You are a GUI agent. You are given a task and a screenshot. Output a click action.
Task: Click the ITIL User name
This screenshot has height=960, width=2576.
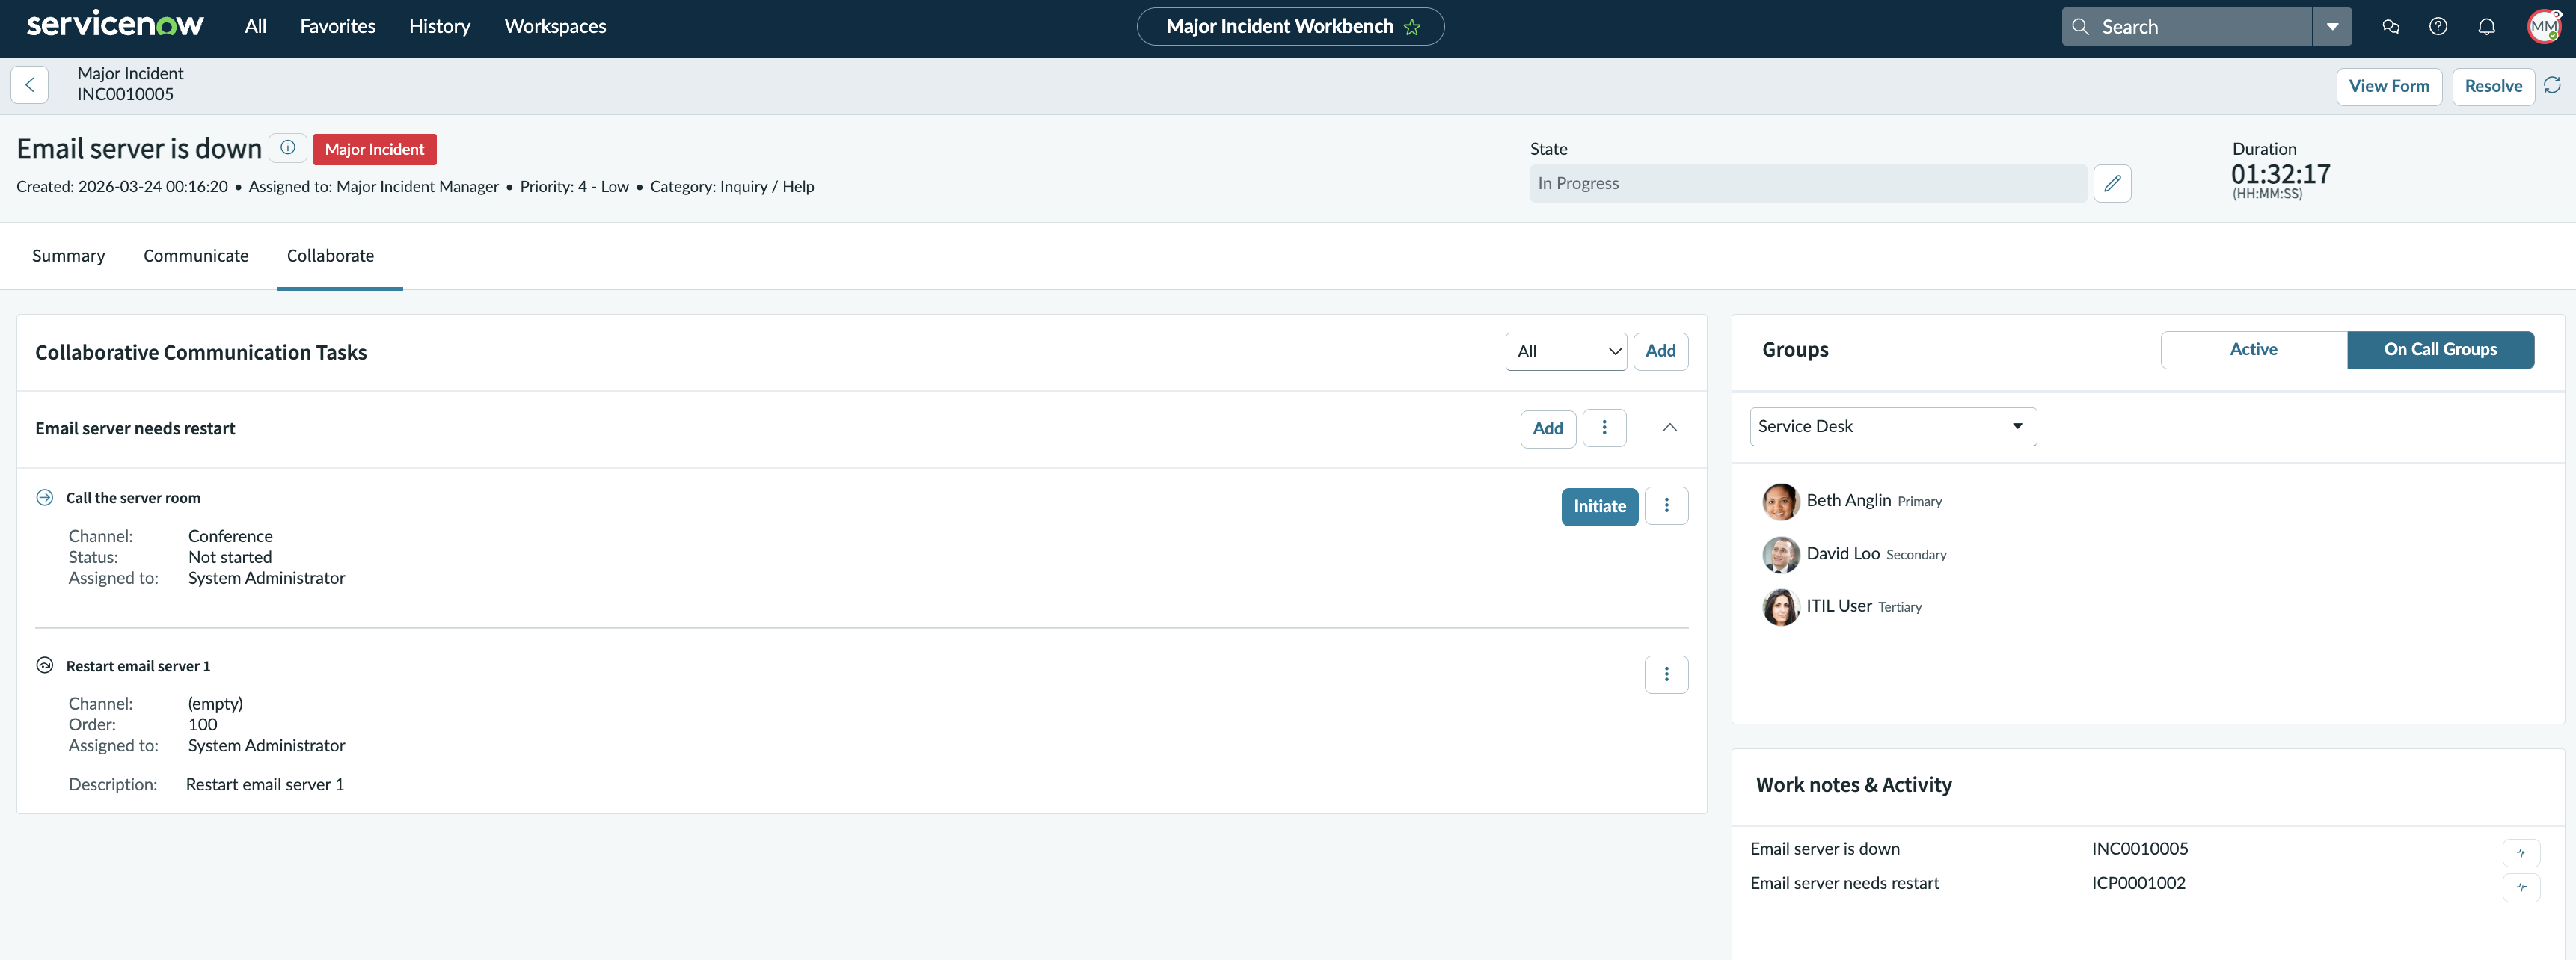(1839, 606)
